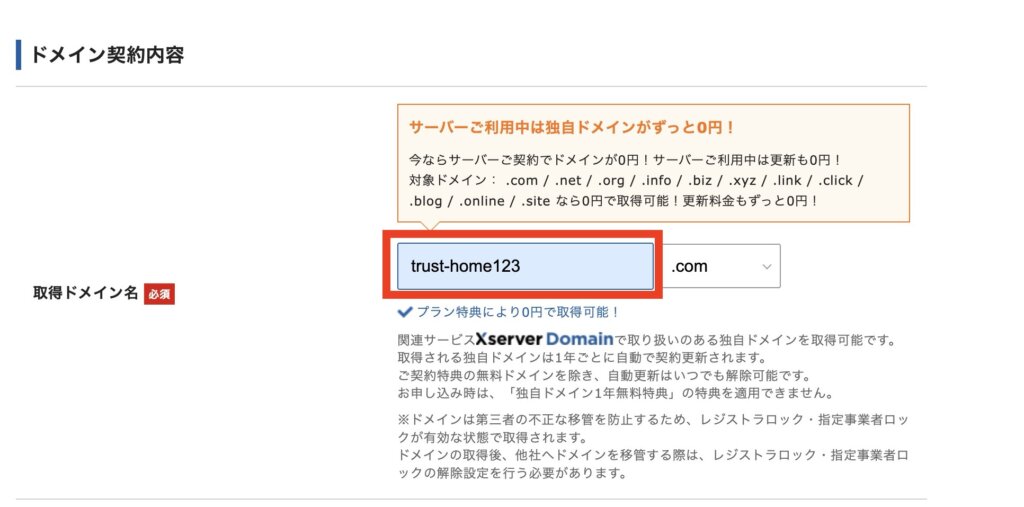Viewport: 1024px width, 507px height.
Task: Click the プラン特典により0円で取得可能 message
Action: 517,312
